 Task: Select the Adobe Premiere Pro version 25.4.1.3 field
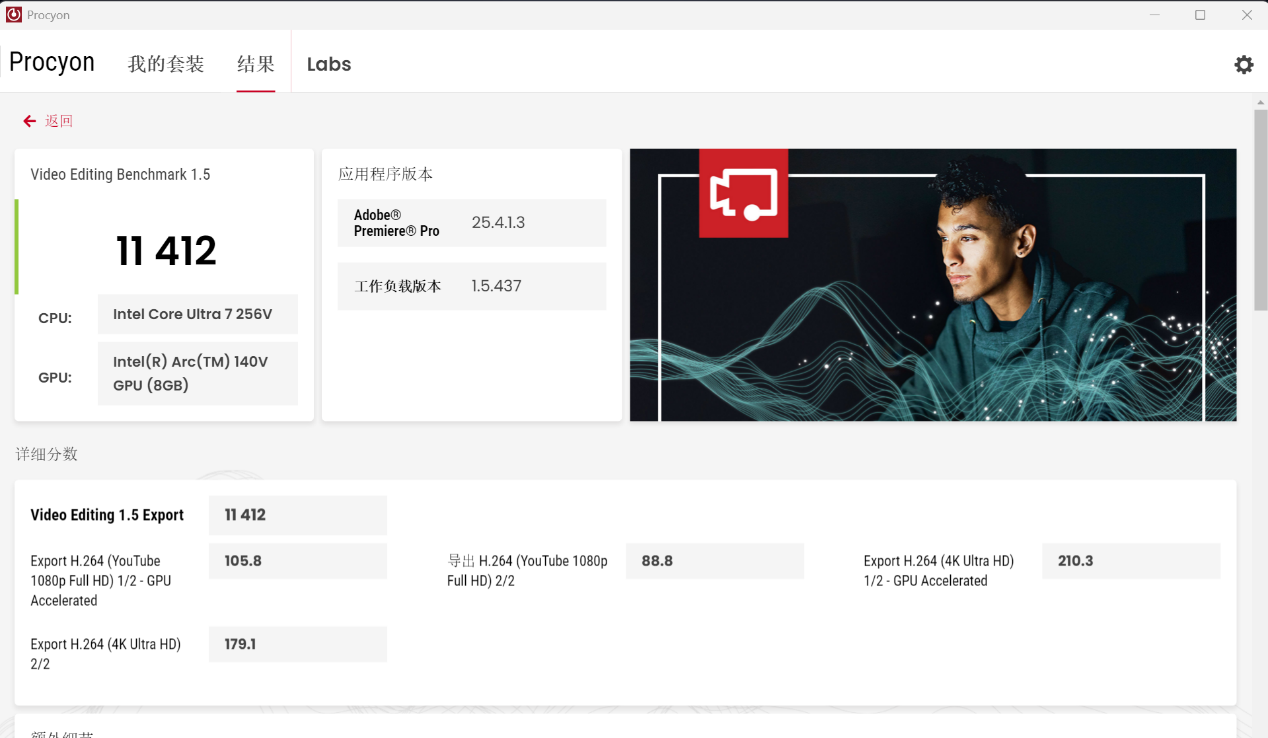point(471,222)
